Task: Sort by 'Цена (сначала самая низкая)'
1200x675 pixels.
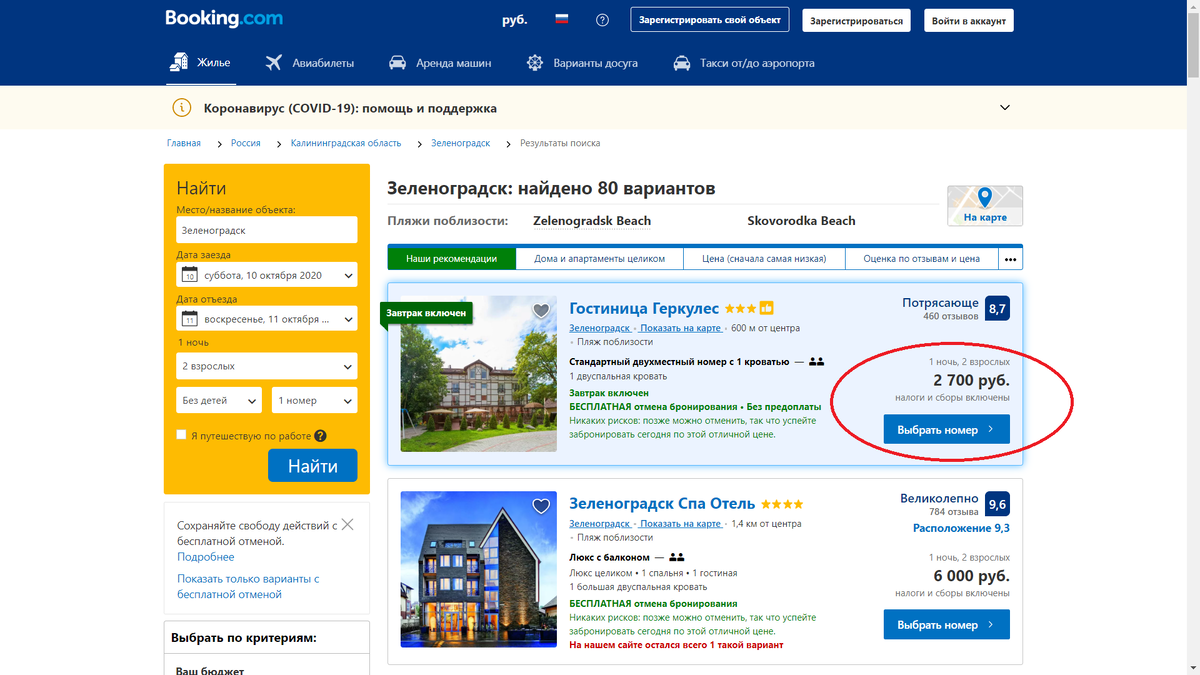Action: pyautogui.click(x=764, y=259)
